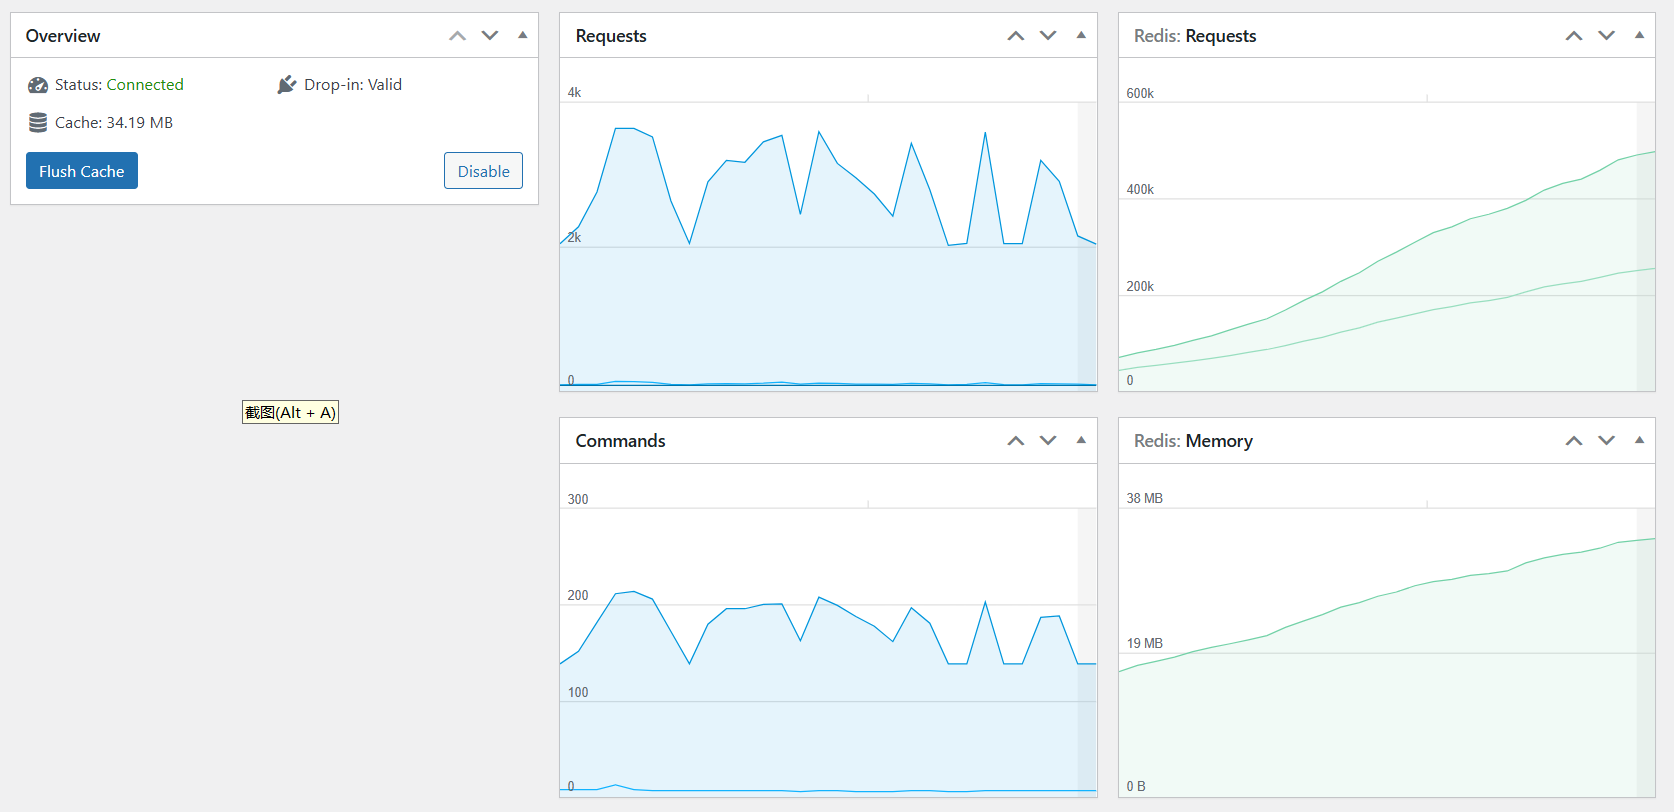This screenshot has height=812, width=1674.
Task: Click the Flush Cache button
Action: (x=82, y=171)
